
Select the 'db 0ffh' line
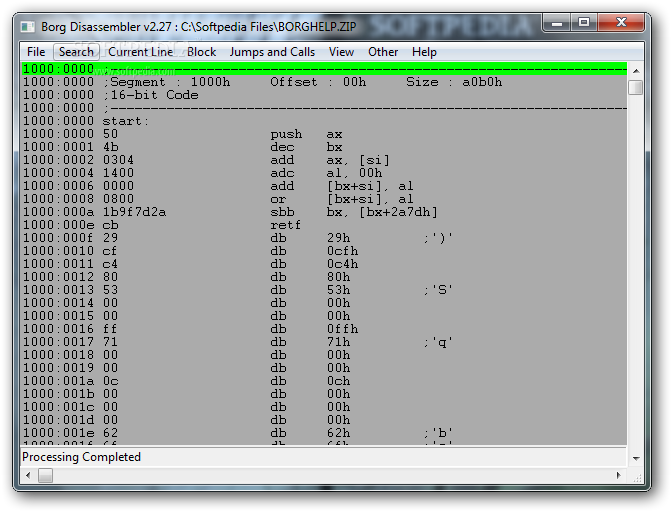(x=324, y=329)
